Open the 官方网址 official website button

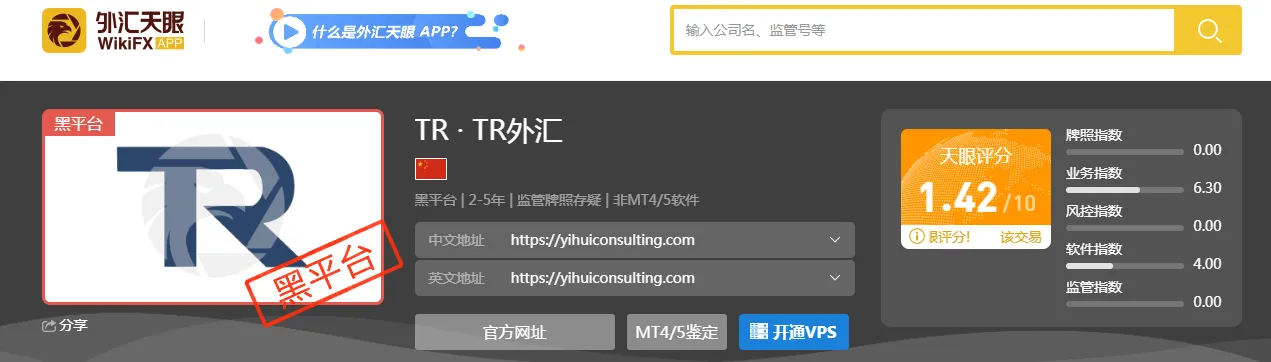pos(515,332)
